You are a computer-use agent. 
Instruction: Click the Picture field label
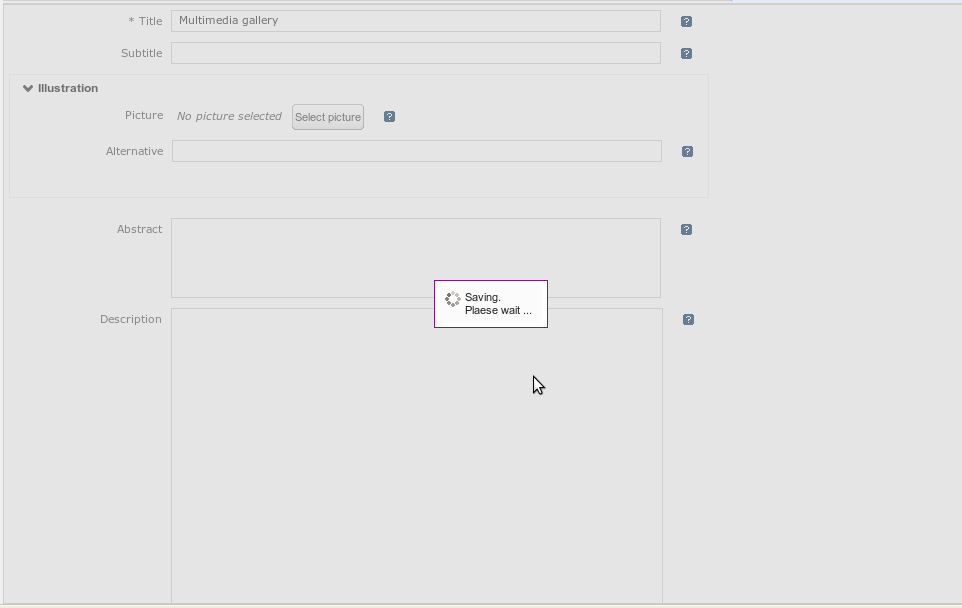[x=144, y=115]
